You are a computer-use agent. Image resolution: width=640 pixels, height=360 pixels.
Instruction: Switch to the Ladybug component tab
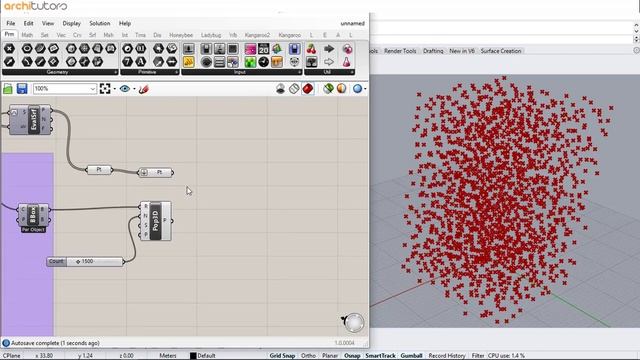point(211,35)
